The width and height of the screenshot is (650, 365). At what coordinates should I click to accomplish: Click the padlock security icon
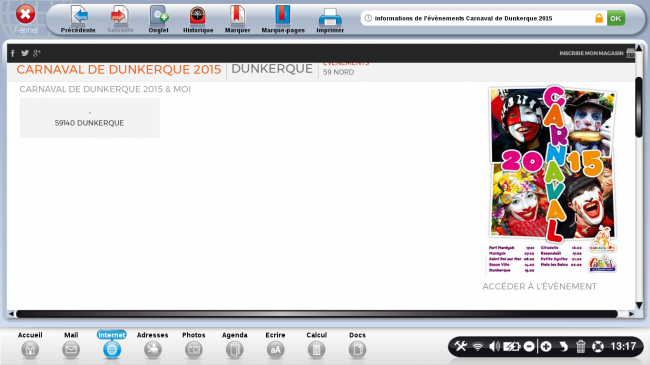coord(599,18)
